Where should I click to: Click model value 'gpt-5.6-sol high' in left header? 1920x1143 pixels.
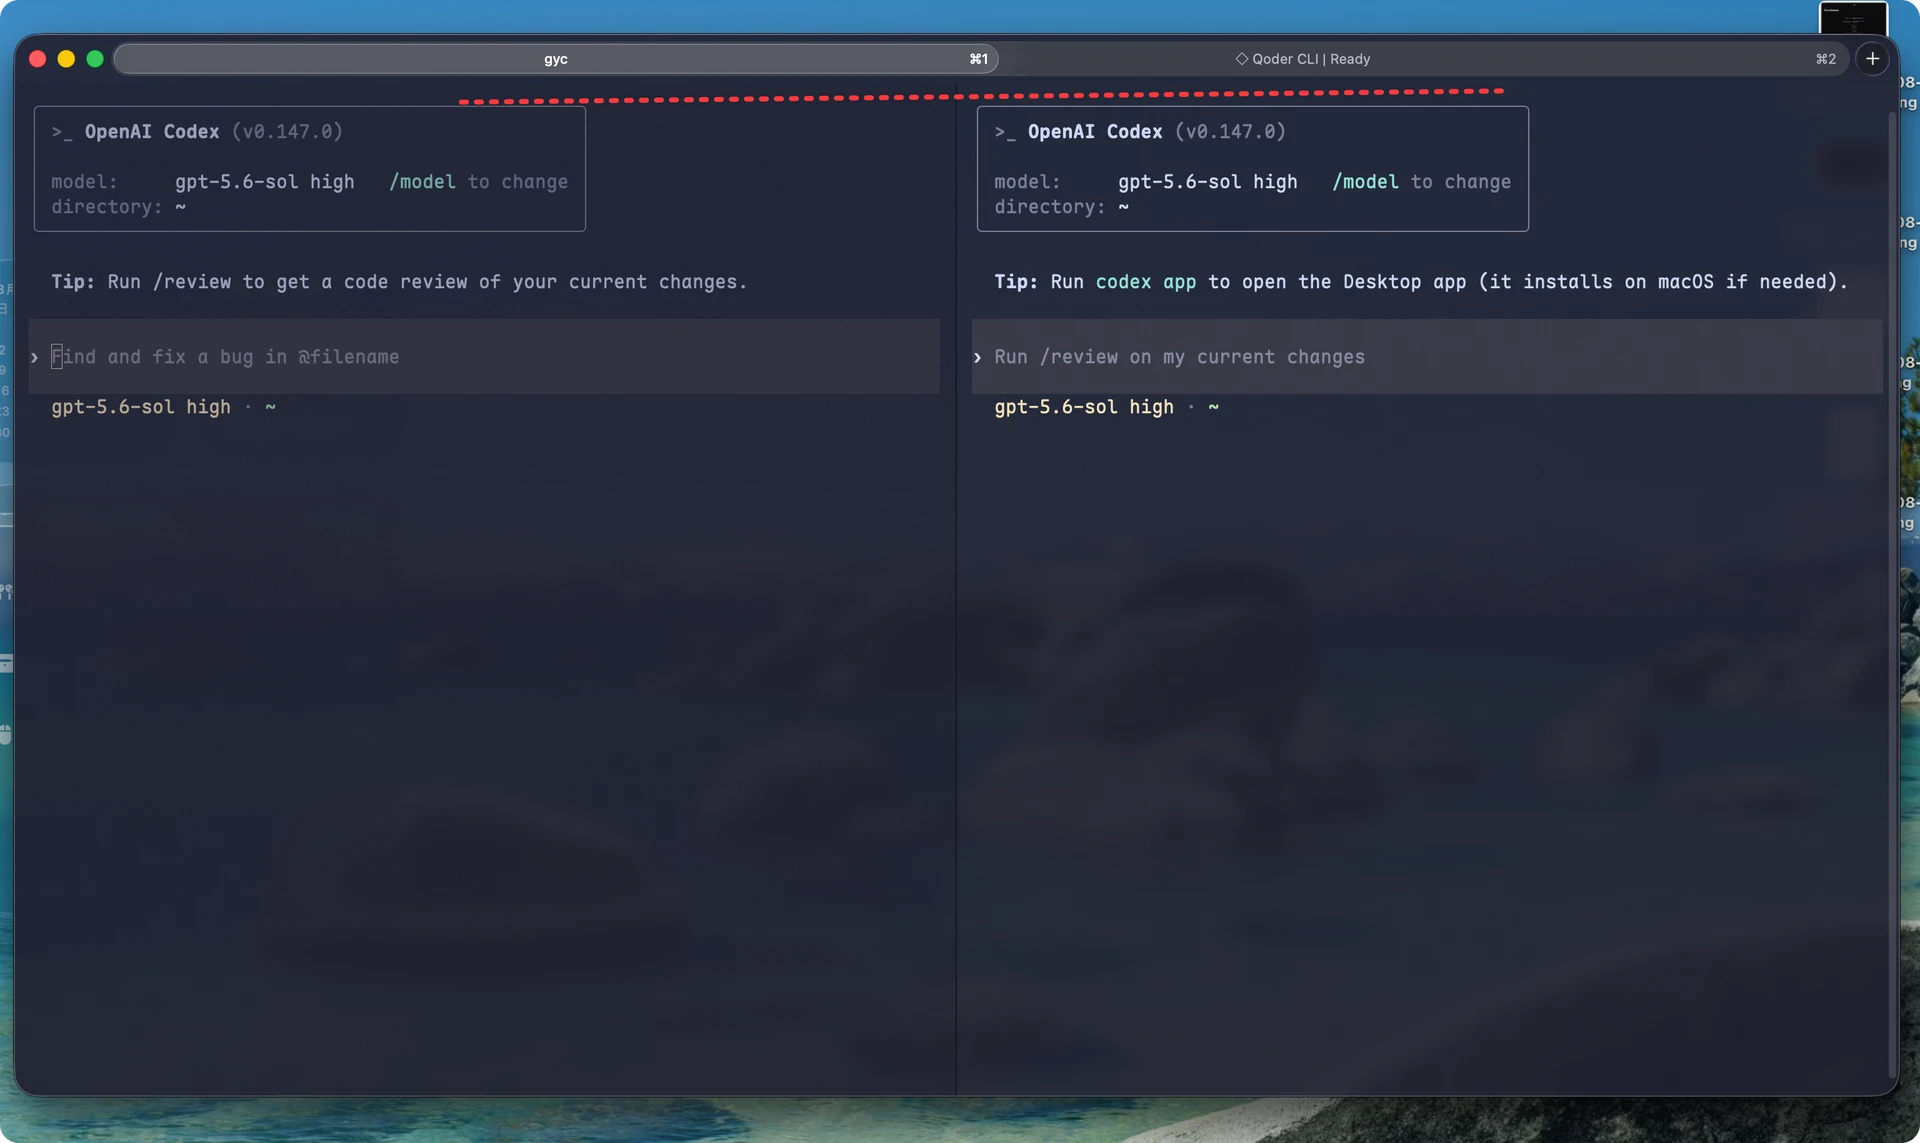coord(265,182)
